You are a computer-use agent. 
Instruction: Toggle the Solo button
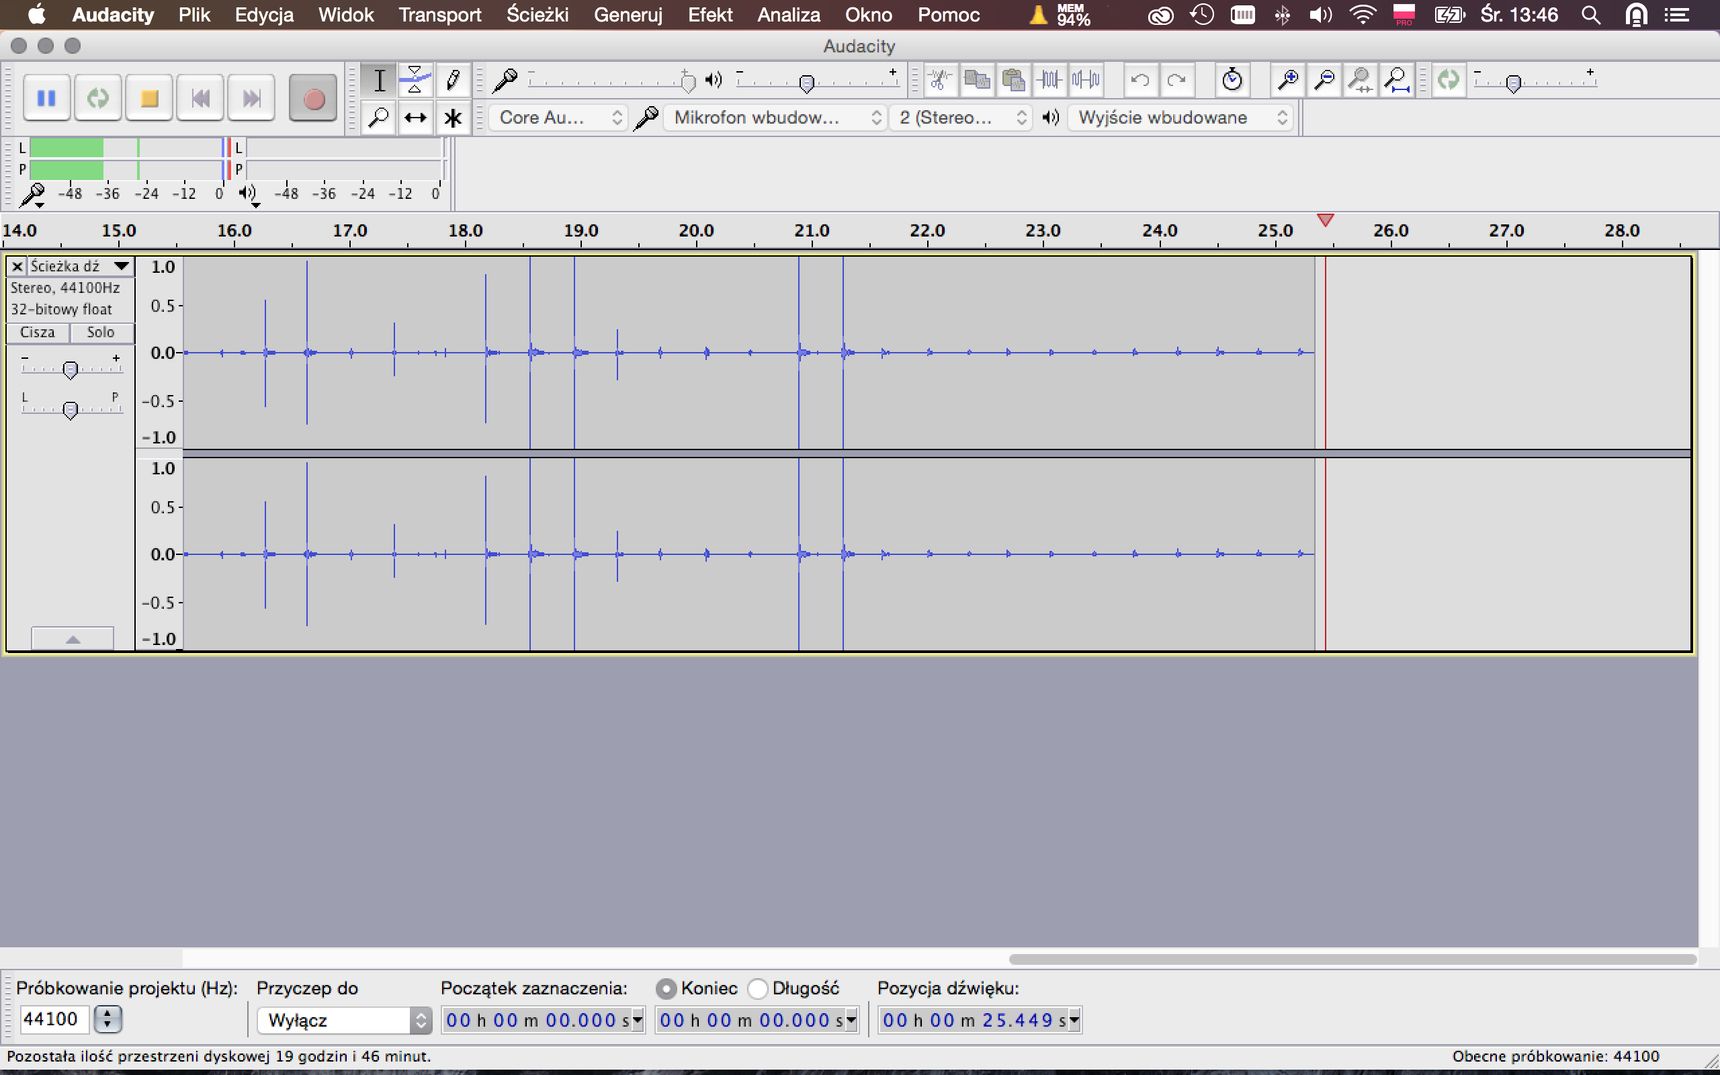[x=101, y=332]
